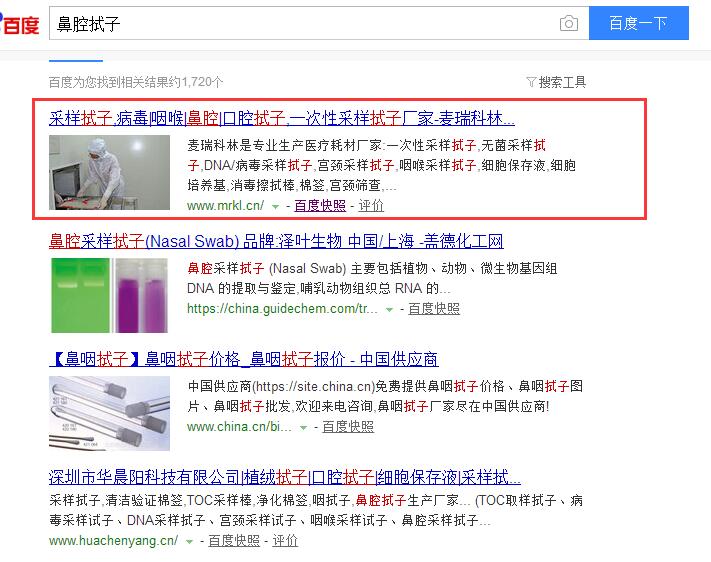Open 百度快照 for www.china.cn result
Image resolution: width=711 pixels, height=562 pixels.
348,427
